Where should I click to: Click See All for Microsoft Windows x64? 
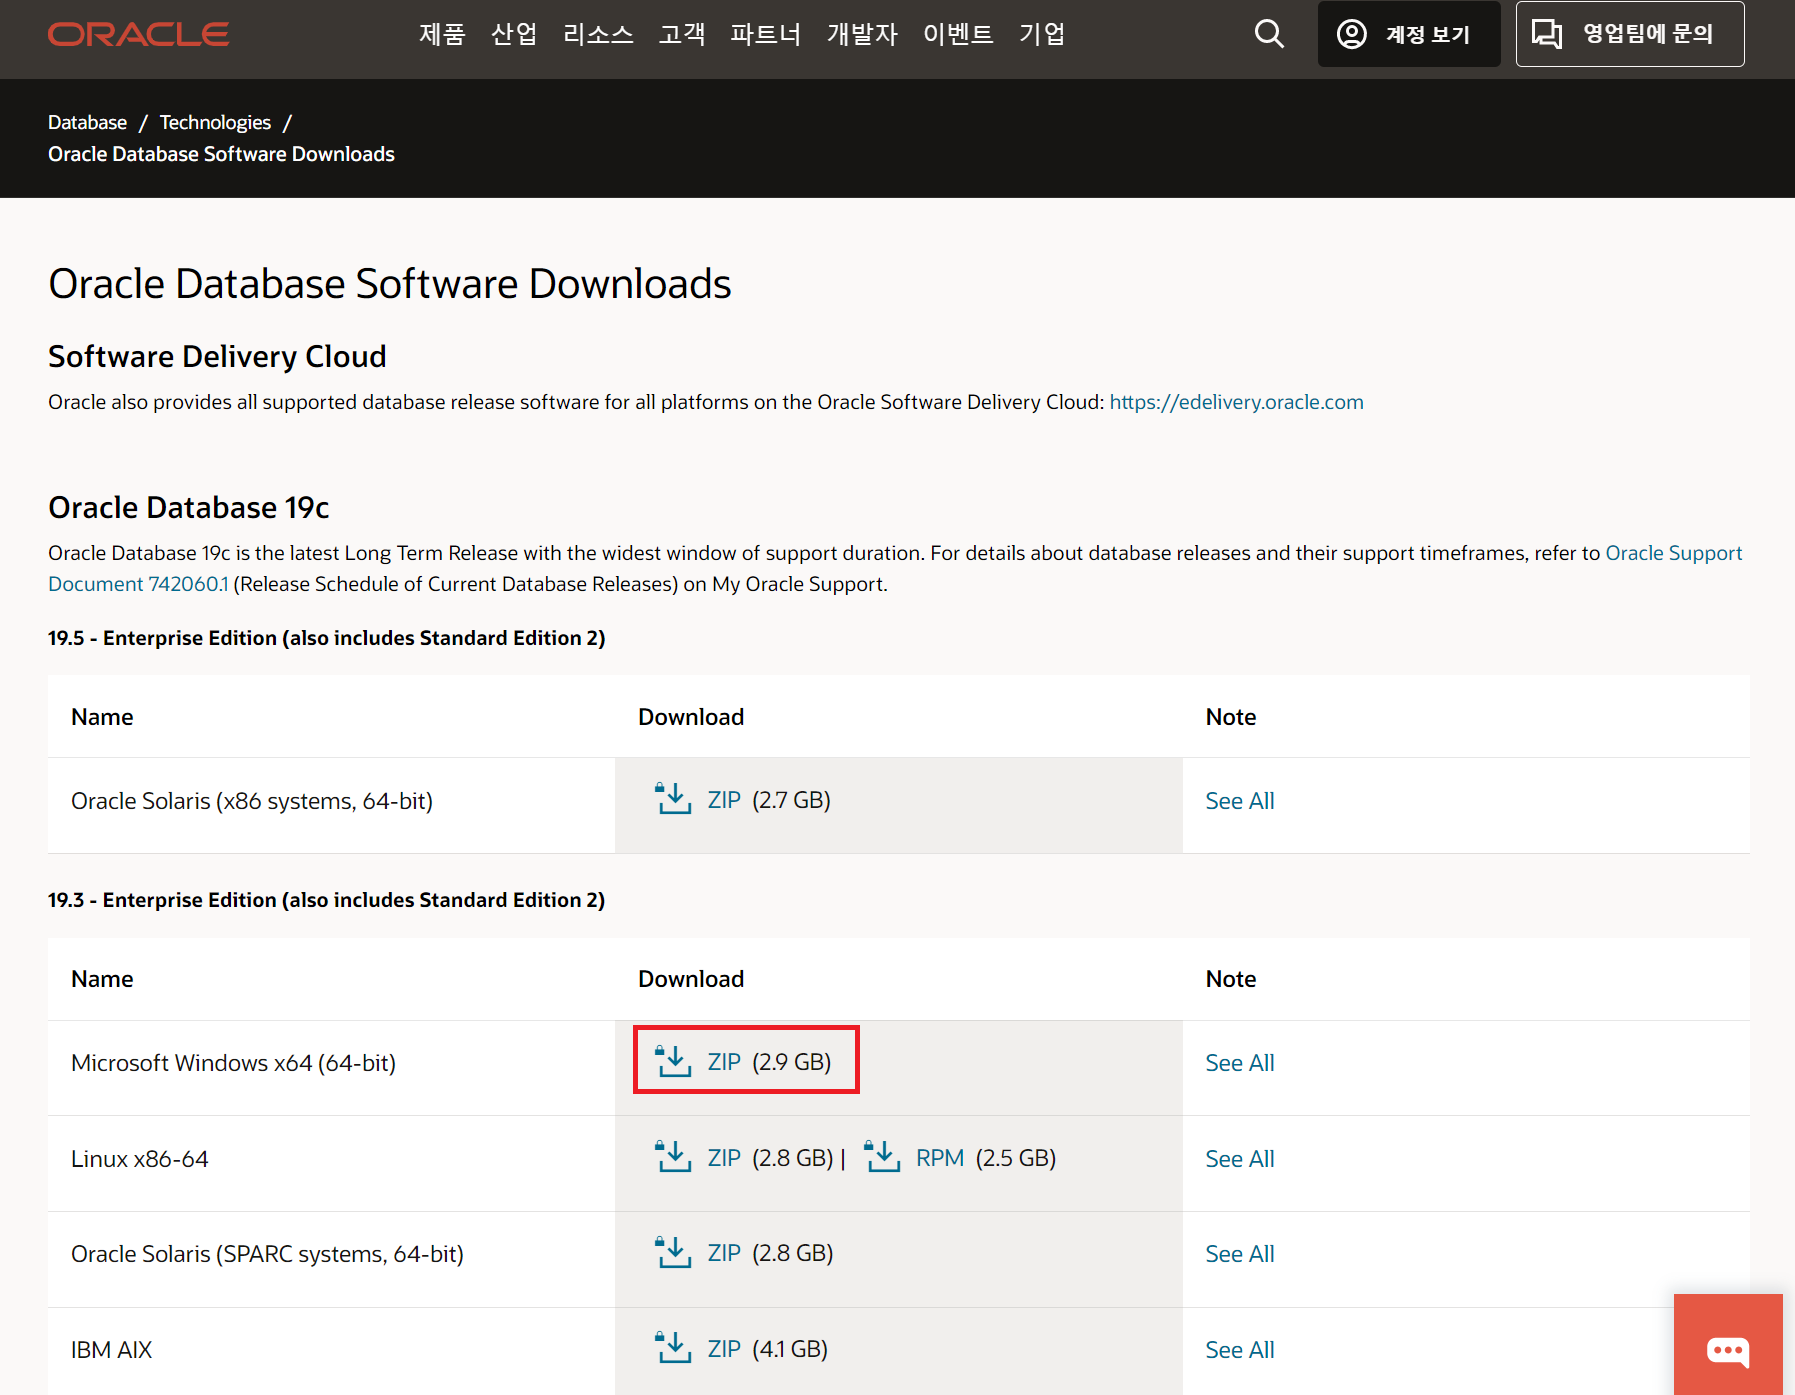coord(1239,1063)
